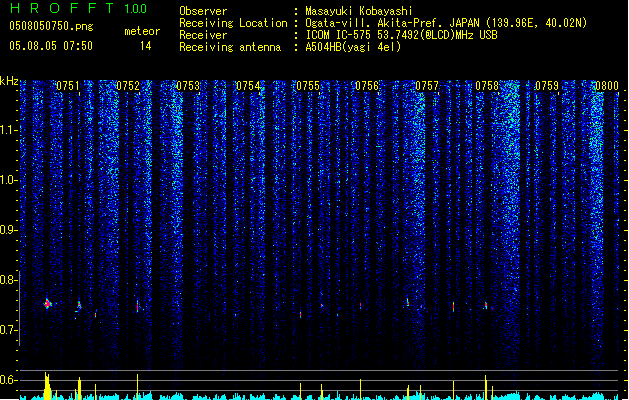The width and height of the screenshot is (629, 400).
Task: Click the 1.1 kHz axis tick label
Action: coord(9,130)
